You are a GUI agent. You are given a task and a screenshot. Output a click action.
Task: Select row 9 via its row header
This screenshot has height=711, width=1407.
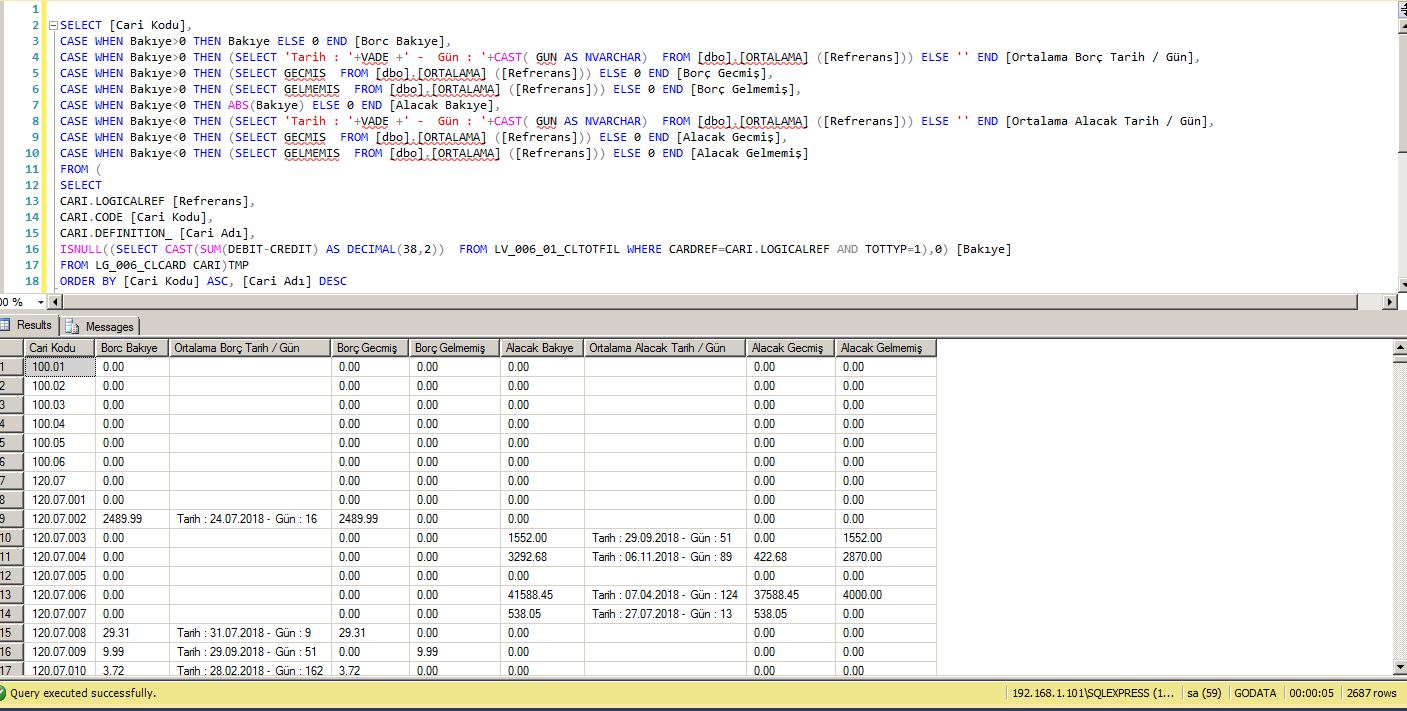coord(12,519)
